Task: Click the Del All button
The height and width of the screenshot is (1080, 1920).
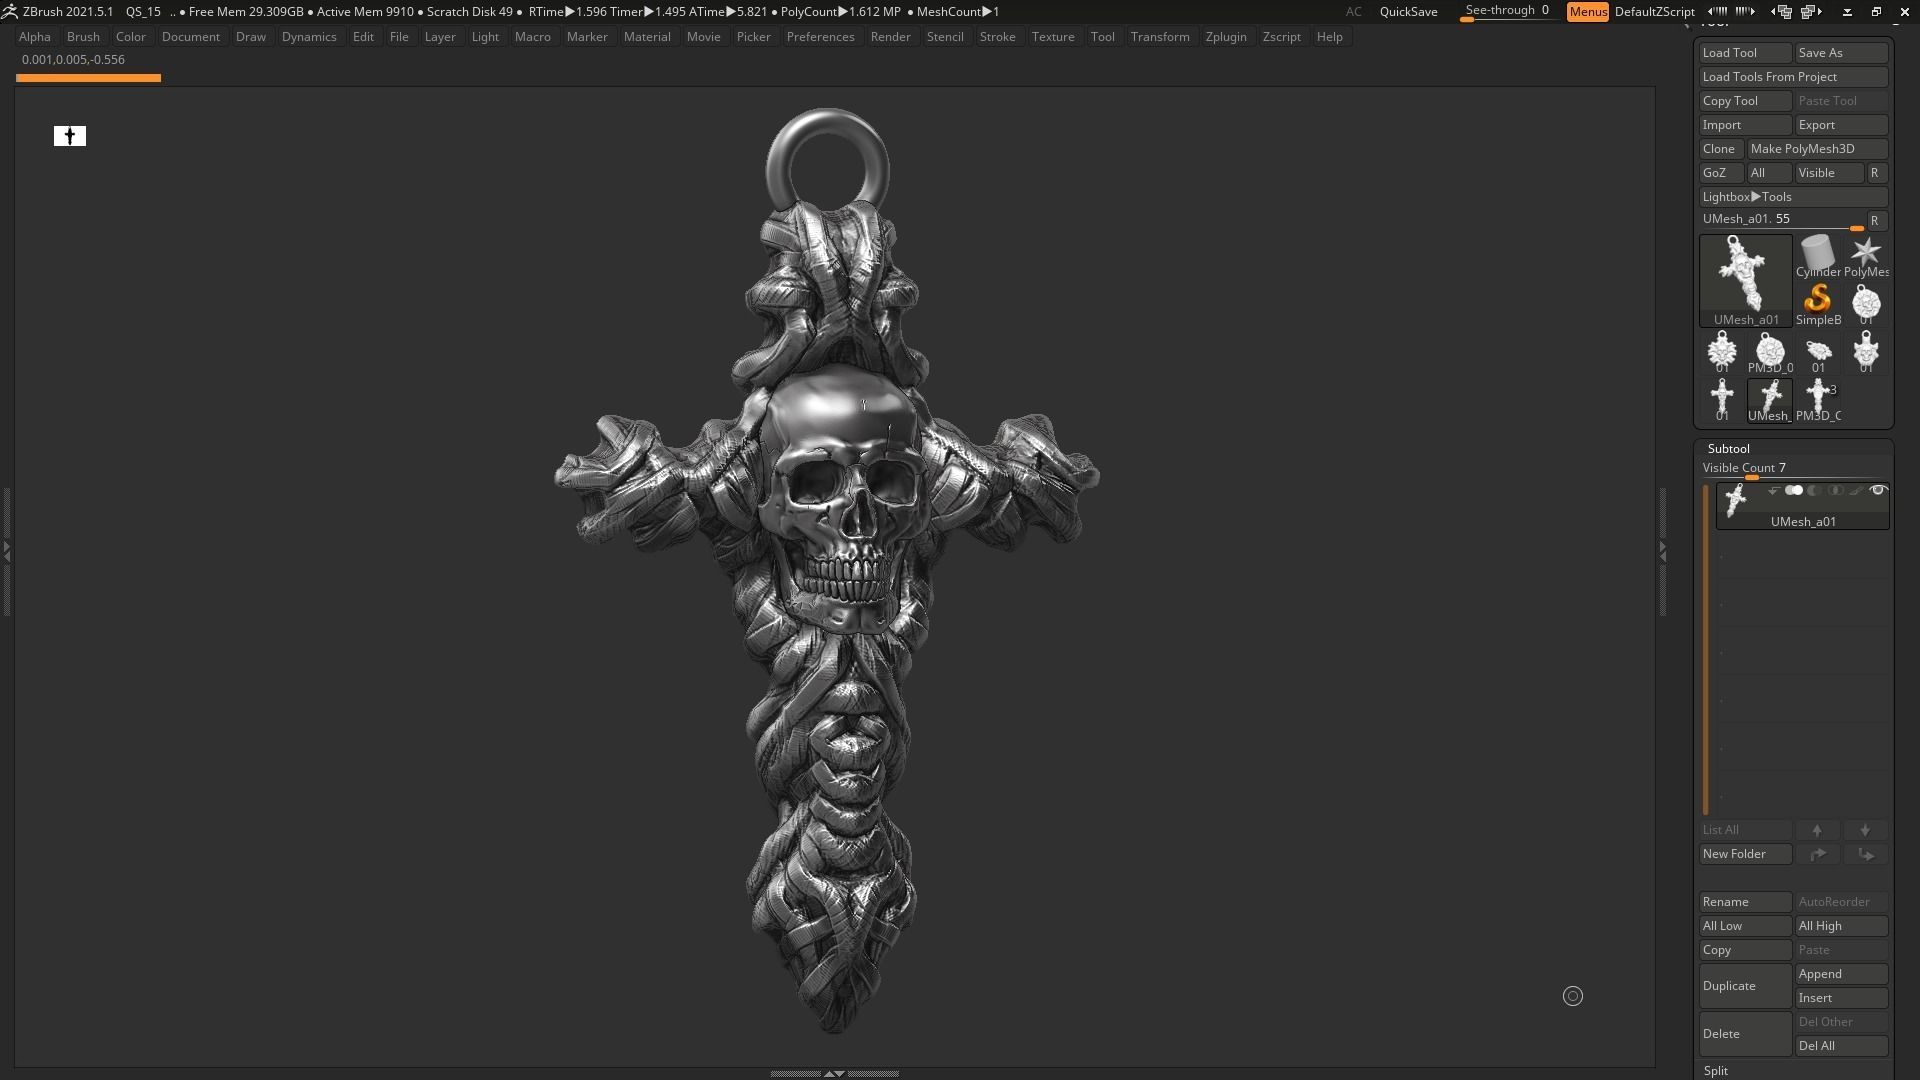Action: (1842, 1046)
